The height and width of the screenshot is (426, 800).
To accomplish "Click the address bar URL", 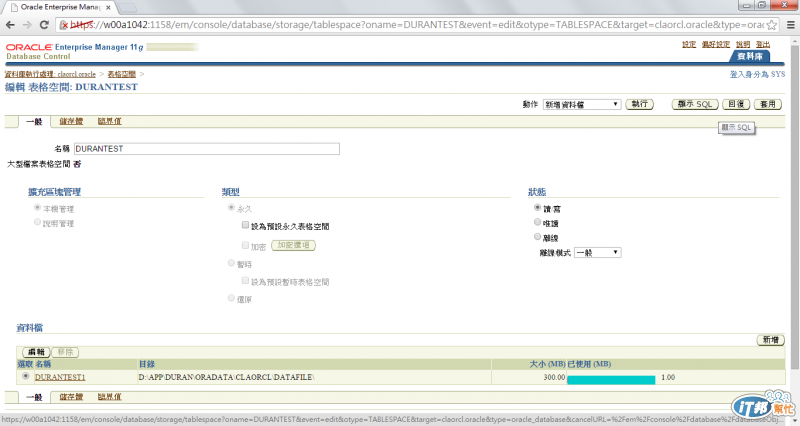I will coord(416,24).
